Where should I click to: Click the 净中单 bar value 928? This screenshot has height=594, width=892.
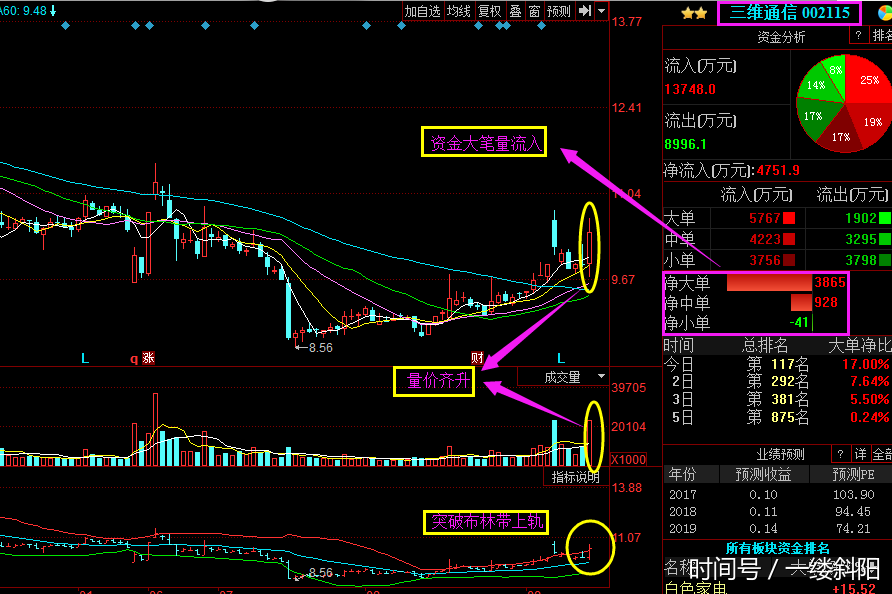click(826, 302)
